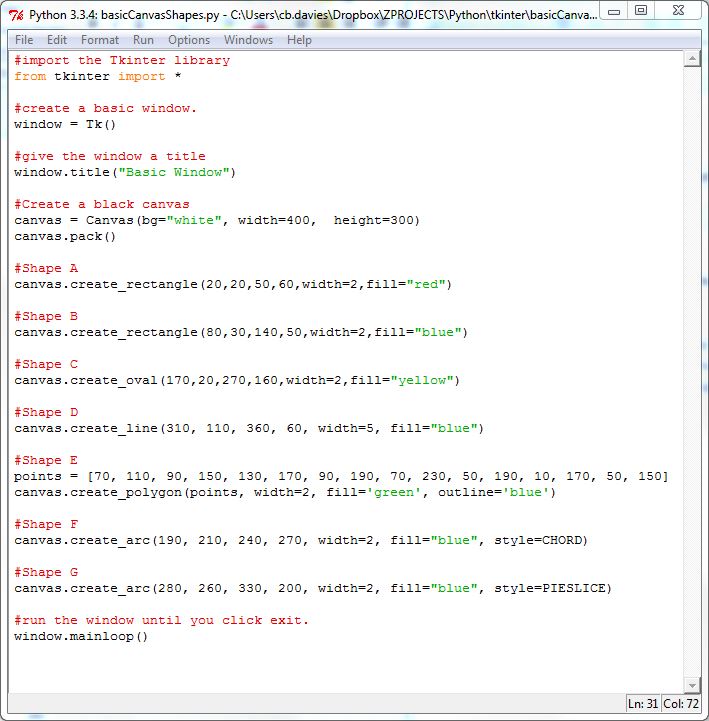Click the "red" fill string
Viewport: 709px width, 721px height.
pyautogui.click(x=426, y=285)
